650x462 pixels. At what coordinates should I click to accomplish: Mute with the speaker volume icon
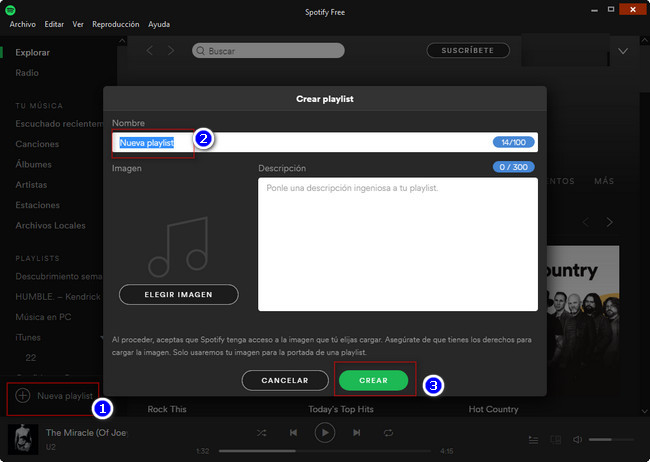click(577, 440)
